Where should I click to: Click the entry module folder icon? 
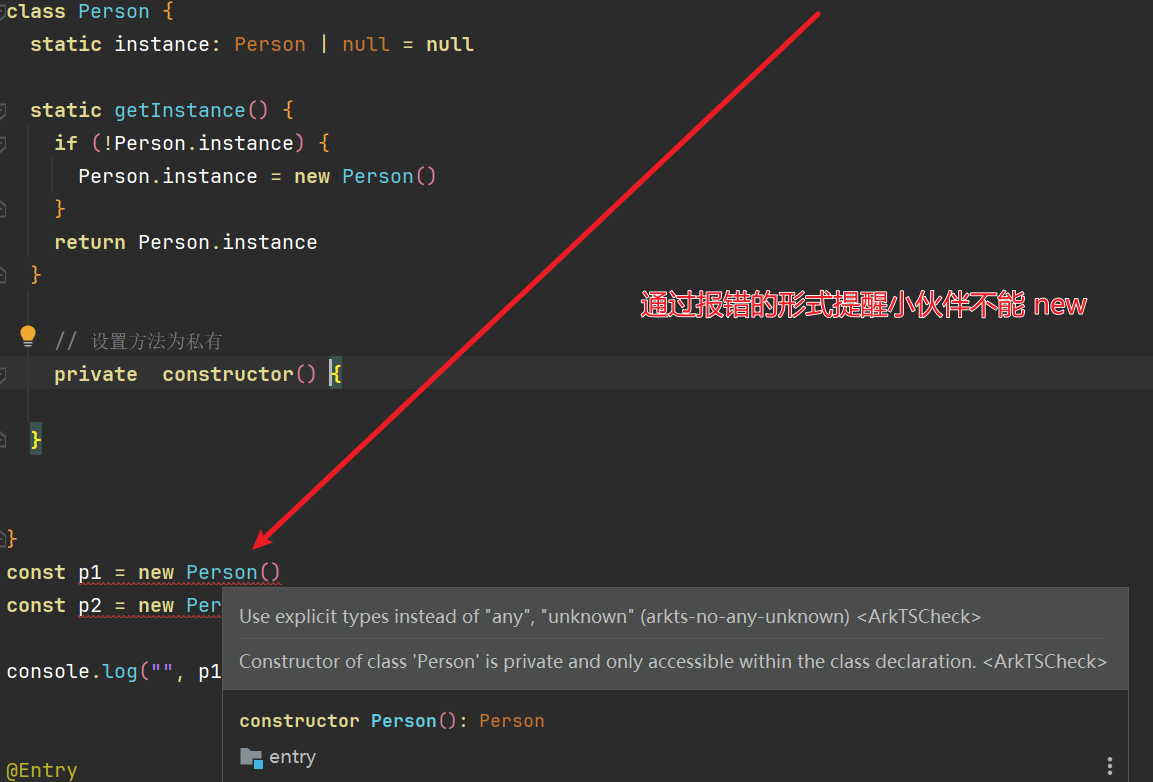[x=251, y=757]
